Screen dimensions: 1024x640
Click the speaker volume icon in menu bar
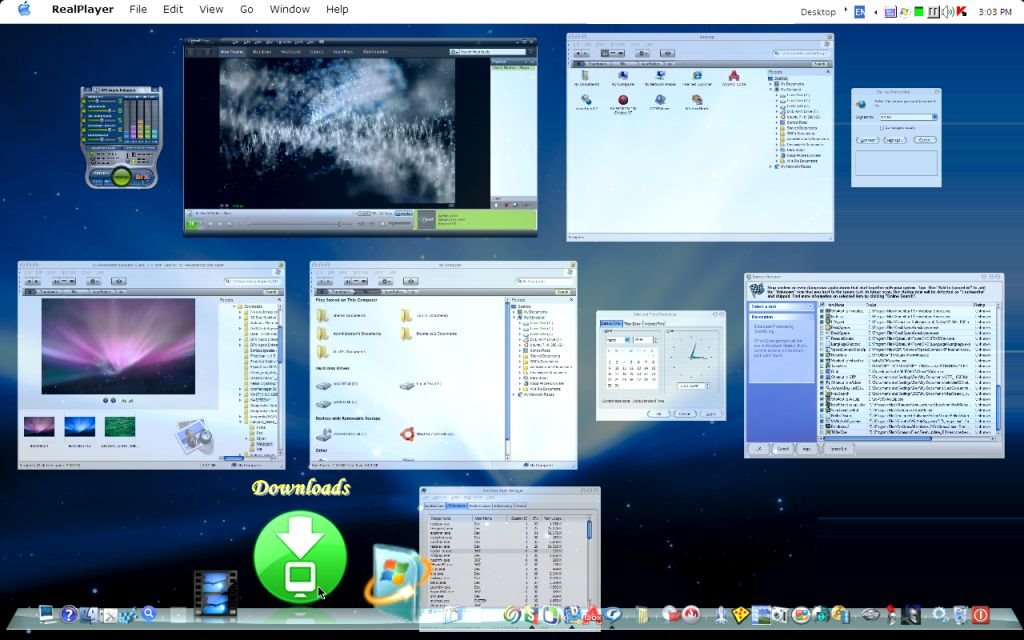click(x=947, y=11)
